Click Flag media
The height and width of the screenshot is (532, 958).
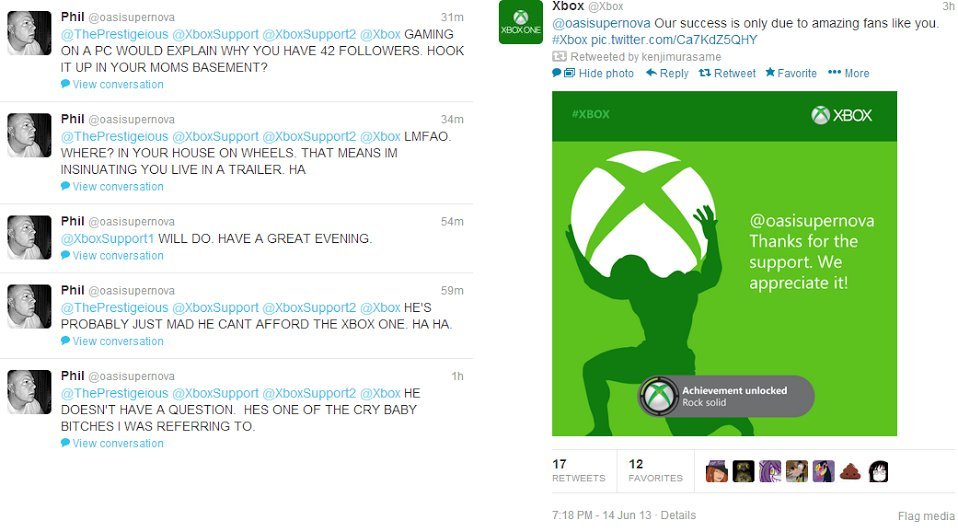pyautogui.click(x=926, y=516)
